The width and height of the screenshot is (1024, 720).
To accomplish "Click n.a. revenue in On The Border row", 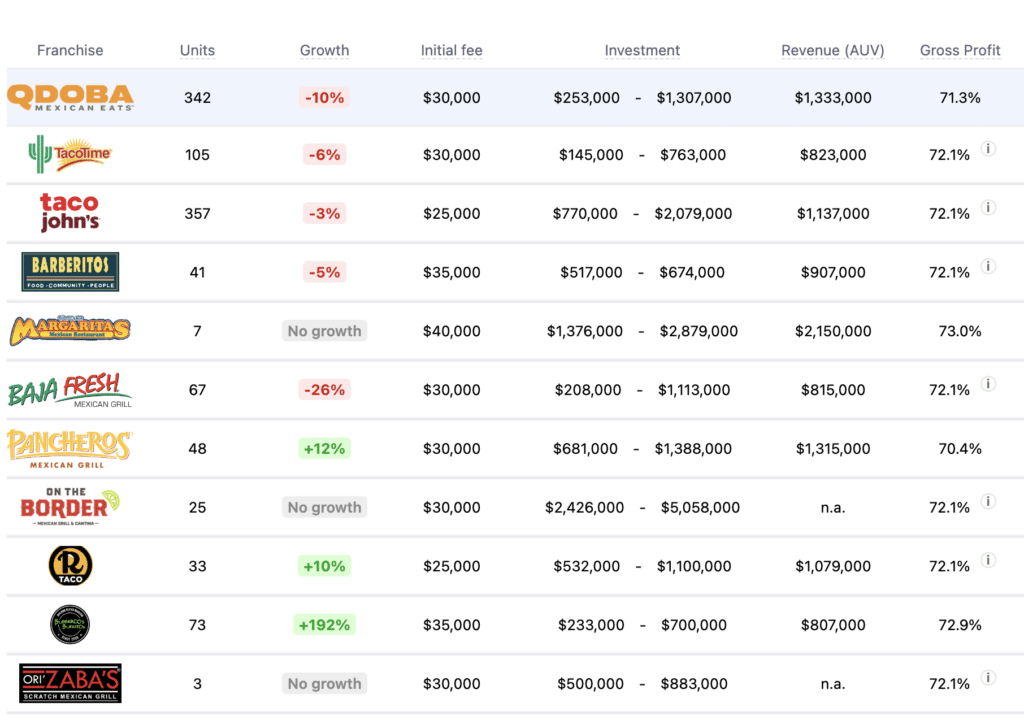I will pos(833,508).
